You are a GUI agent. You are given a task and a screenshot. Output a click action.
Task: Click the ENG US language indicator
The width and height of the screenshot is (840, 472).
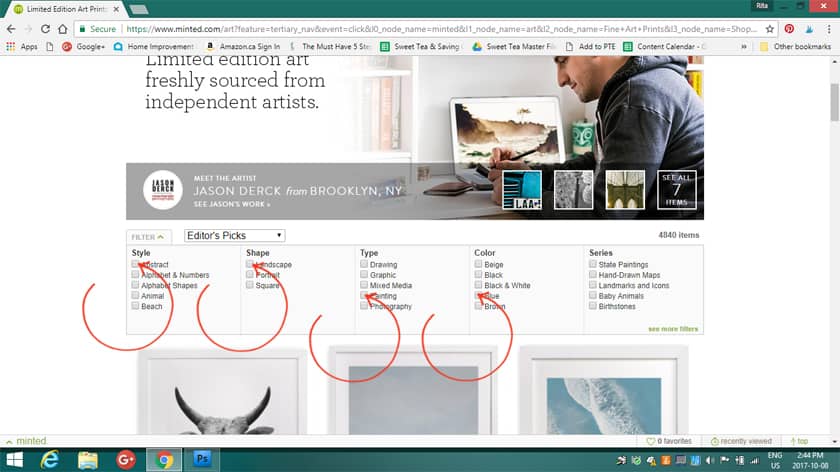tap(775, 460)
